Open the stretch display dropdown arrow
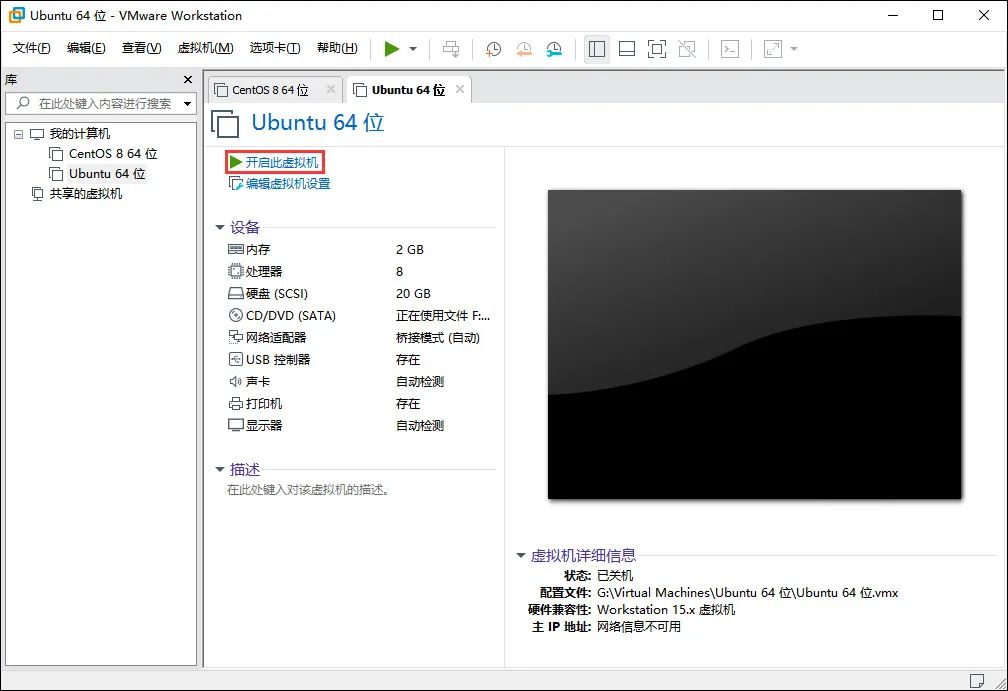1008x691 pixels. [x=794, y=49]
